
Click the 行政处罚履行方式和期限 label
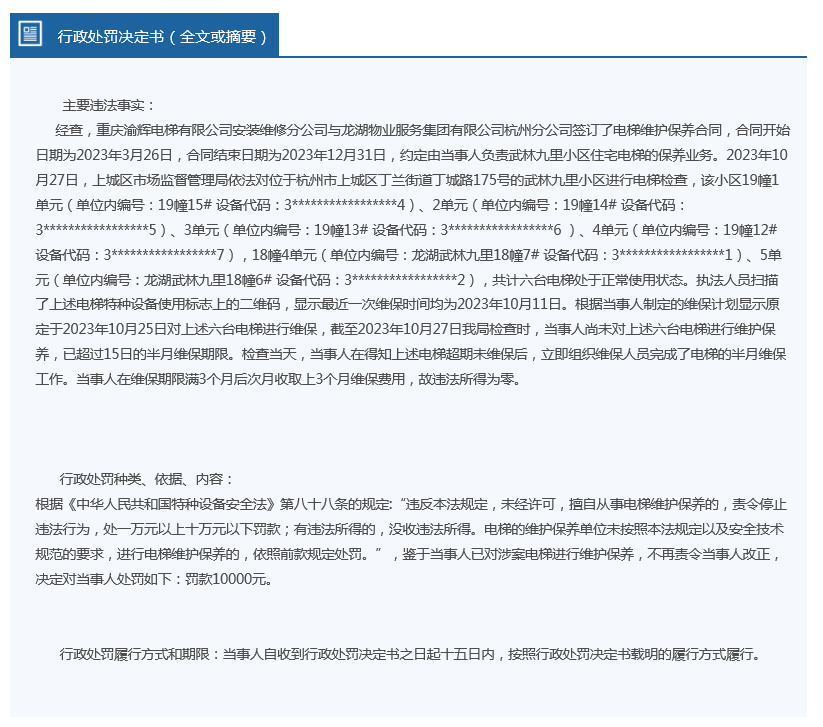[x=135, y=654]
